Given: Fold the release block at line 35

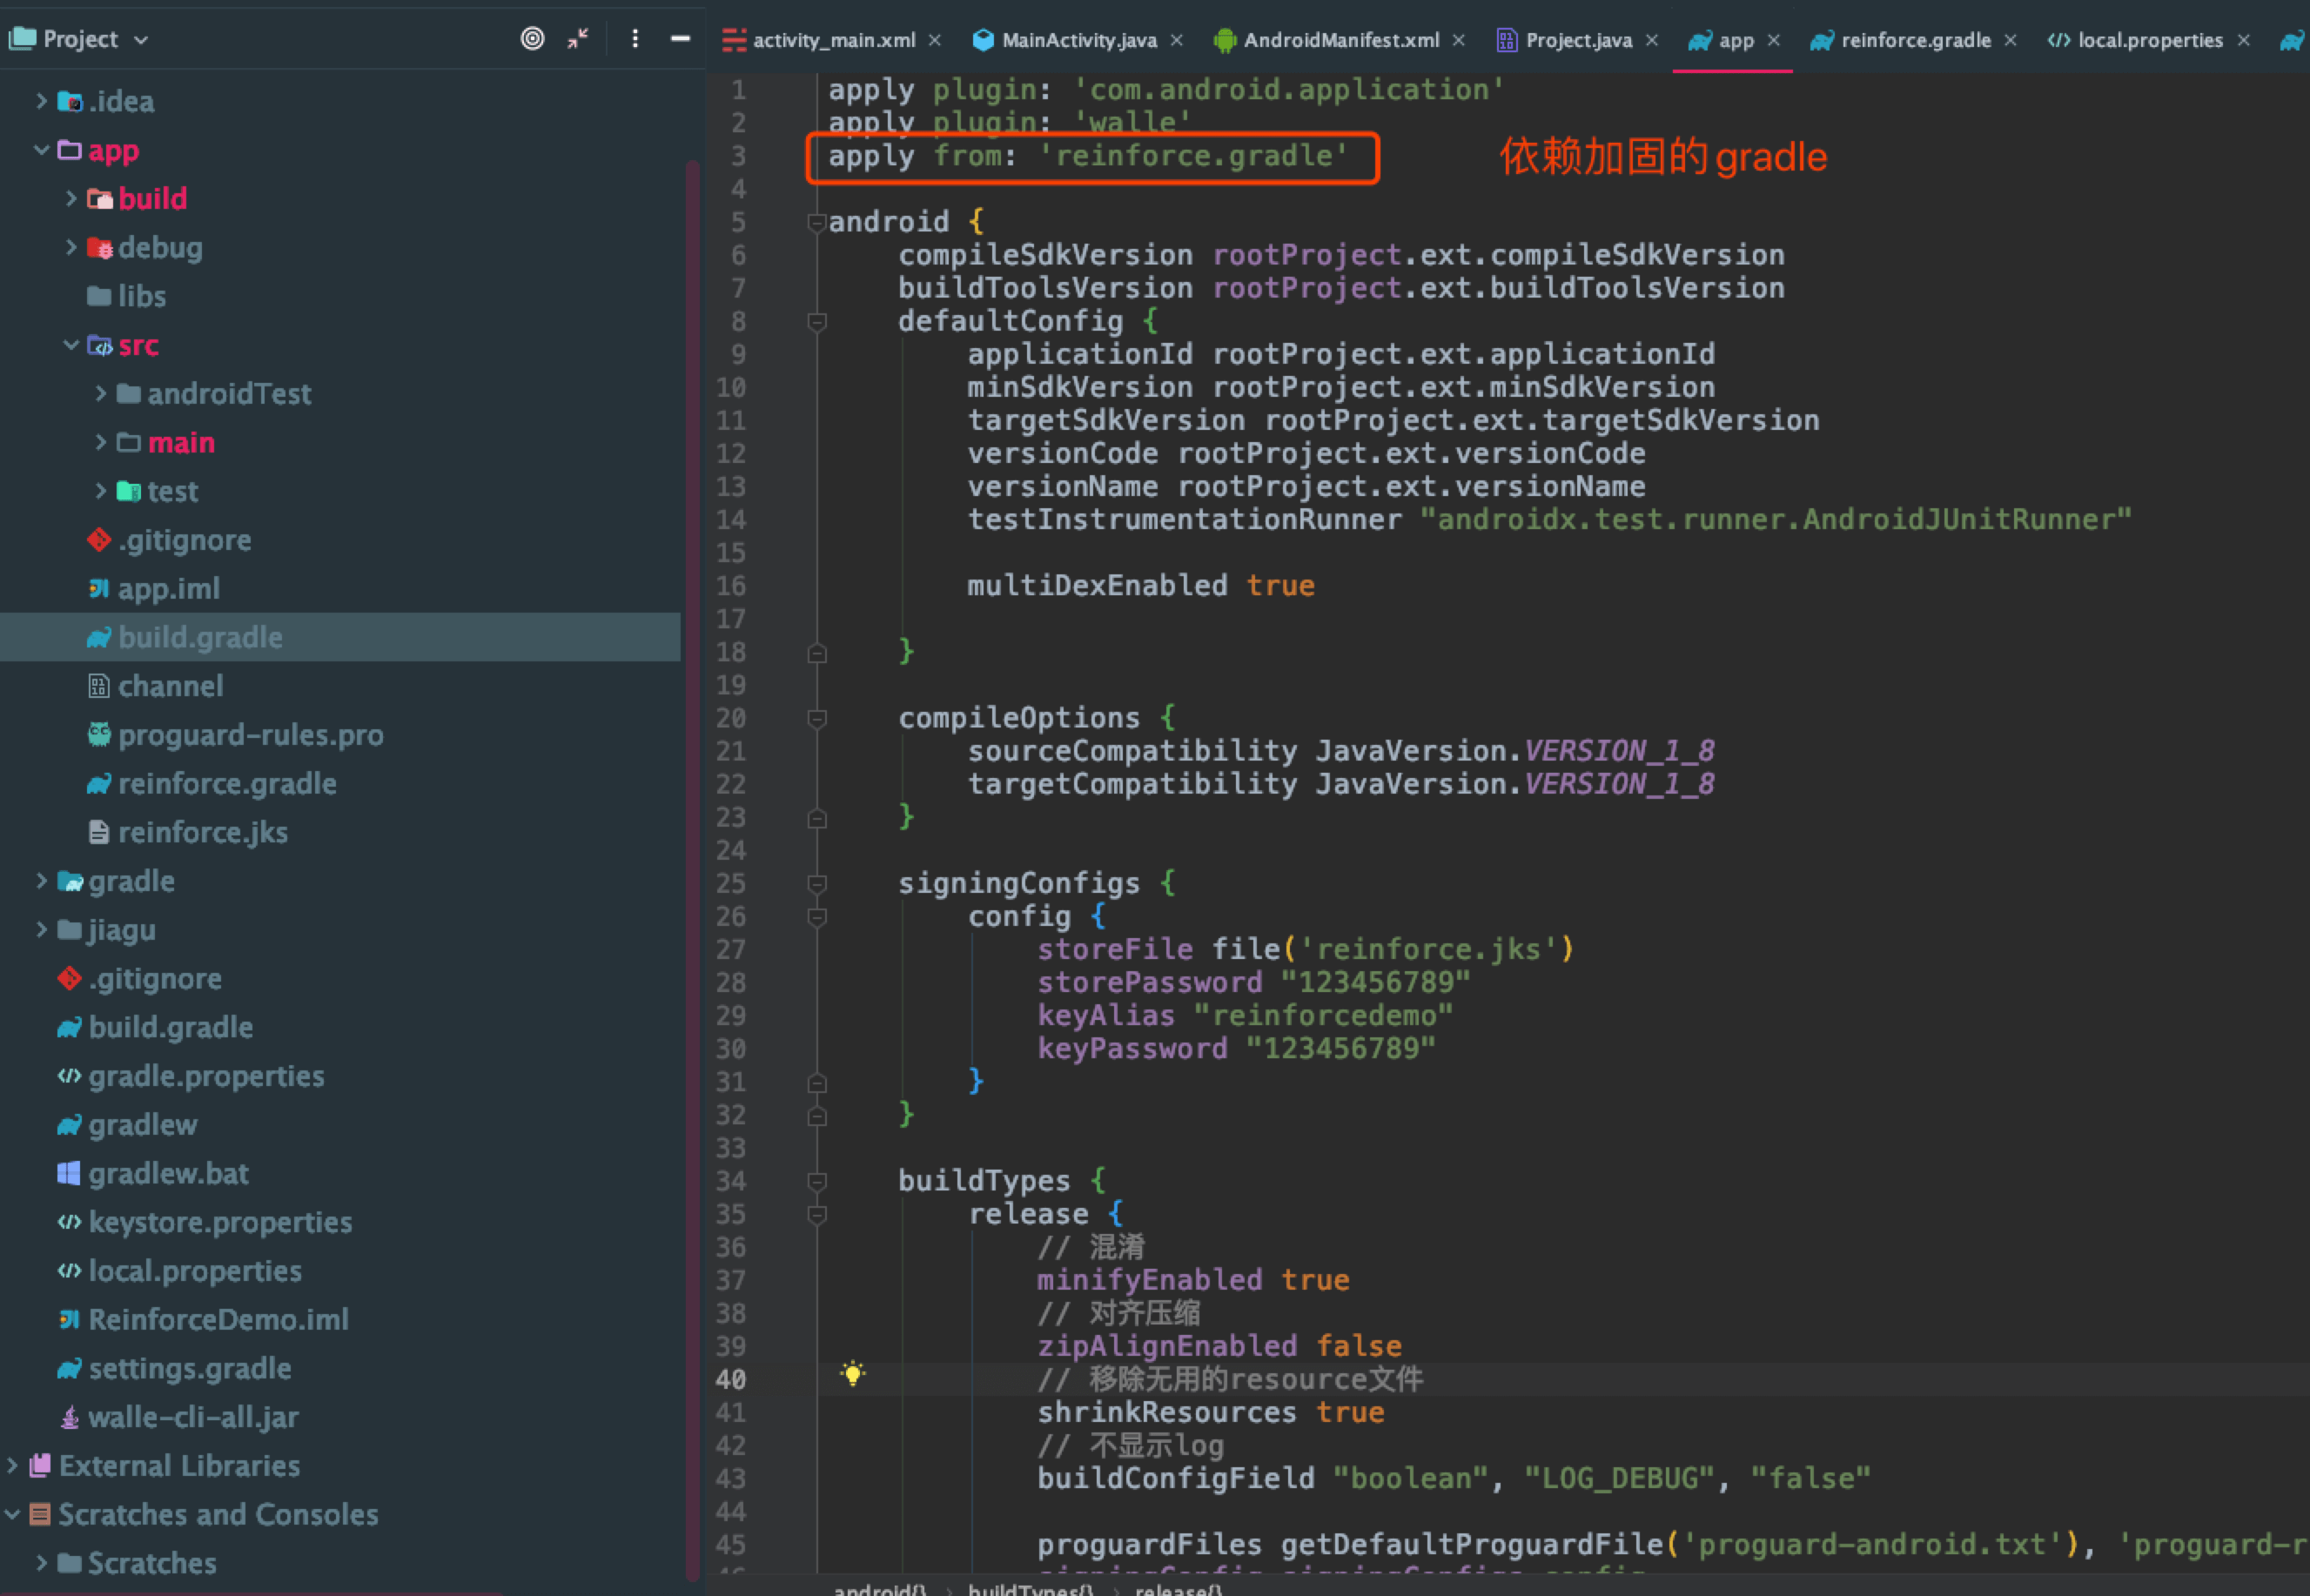Looking at the screenshot, I should click(x=817, y=1214).
